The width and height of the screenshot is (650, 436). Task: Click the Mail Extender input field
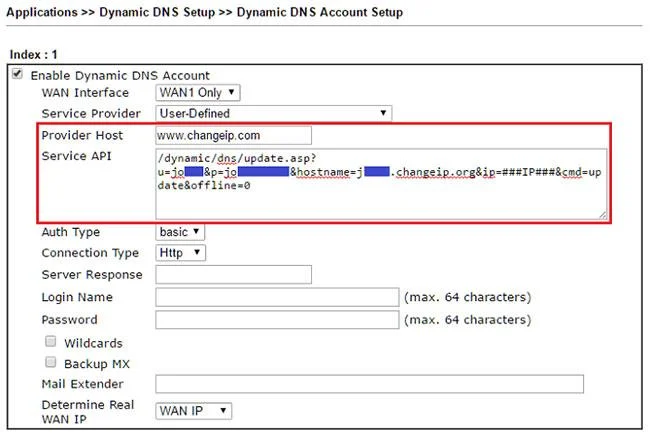369,384
